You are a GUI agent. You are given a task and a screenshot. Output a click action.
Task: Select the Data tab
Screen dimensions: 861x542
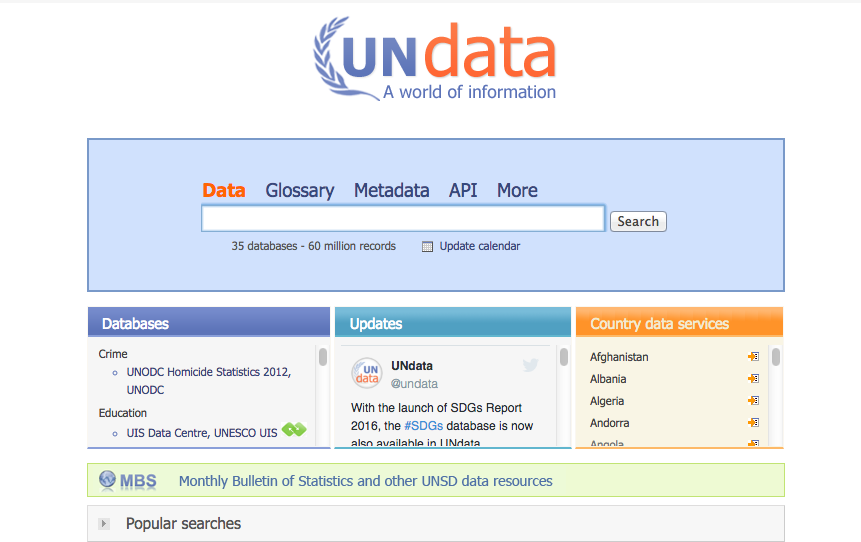pyautogui.click(x=223, y=190)
